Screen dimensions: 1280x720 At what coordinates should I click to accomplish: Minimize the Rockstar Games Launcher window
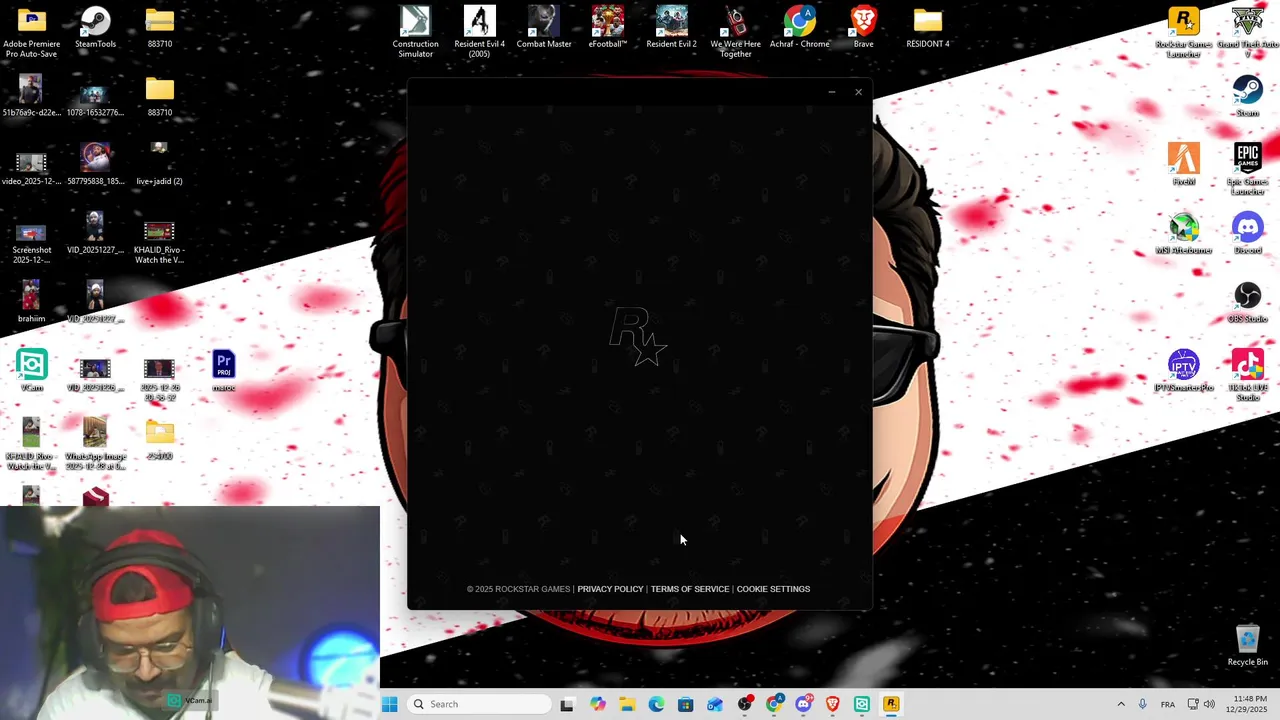831,92
